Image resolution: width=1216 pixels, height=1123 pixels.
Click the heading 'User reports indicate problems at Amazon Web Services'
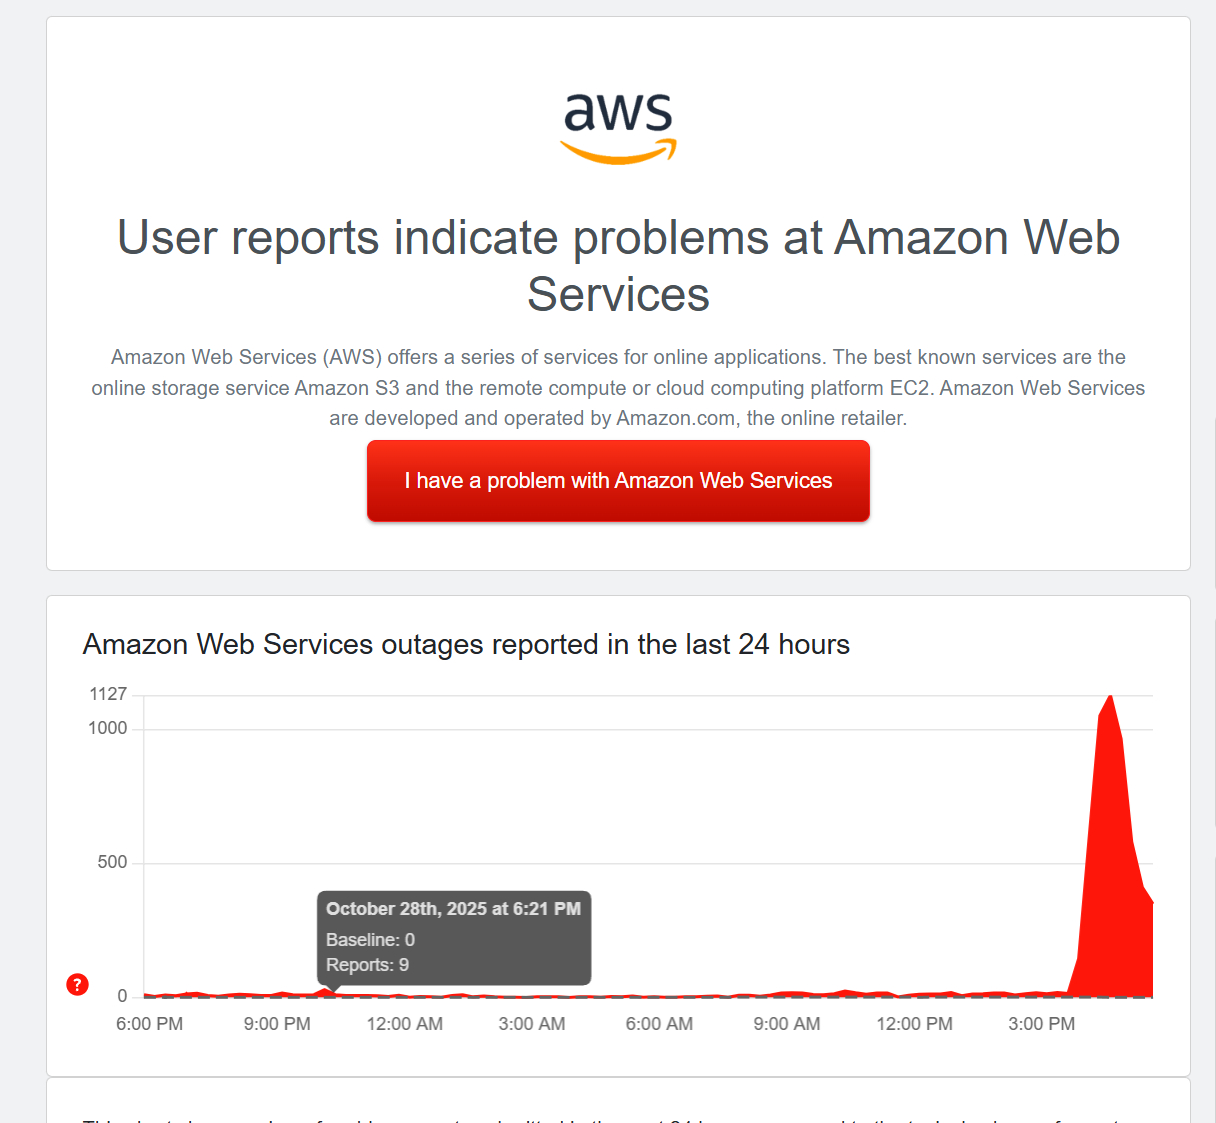618,266
